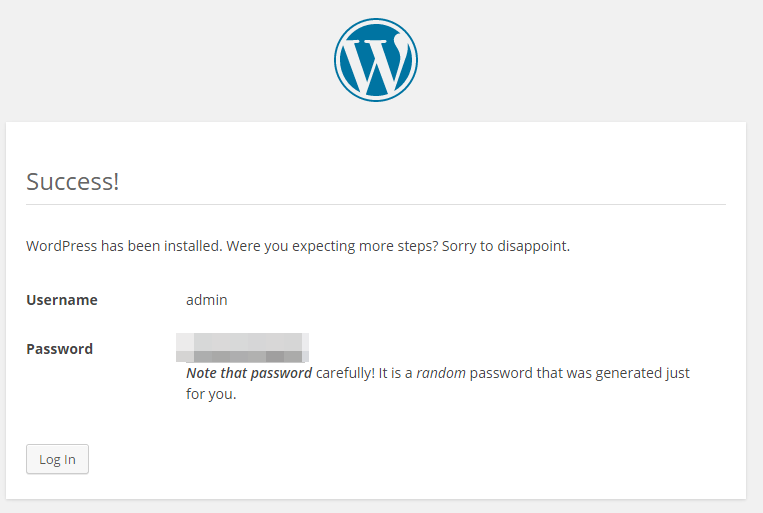The height and width of the screenshot is (513, 763).
Task: Click the blurred generated password
Action: pos(242,347)
